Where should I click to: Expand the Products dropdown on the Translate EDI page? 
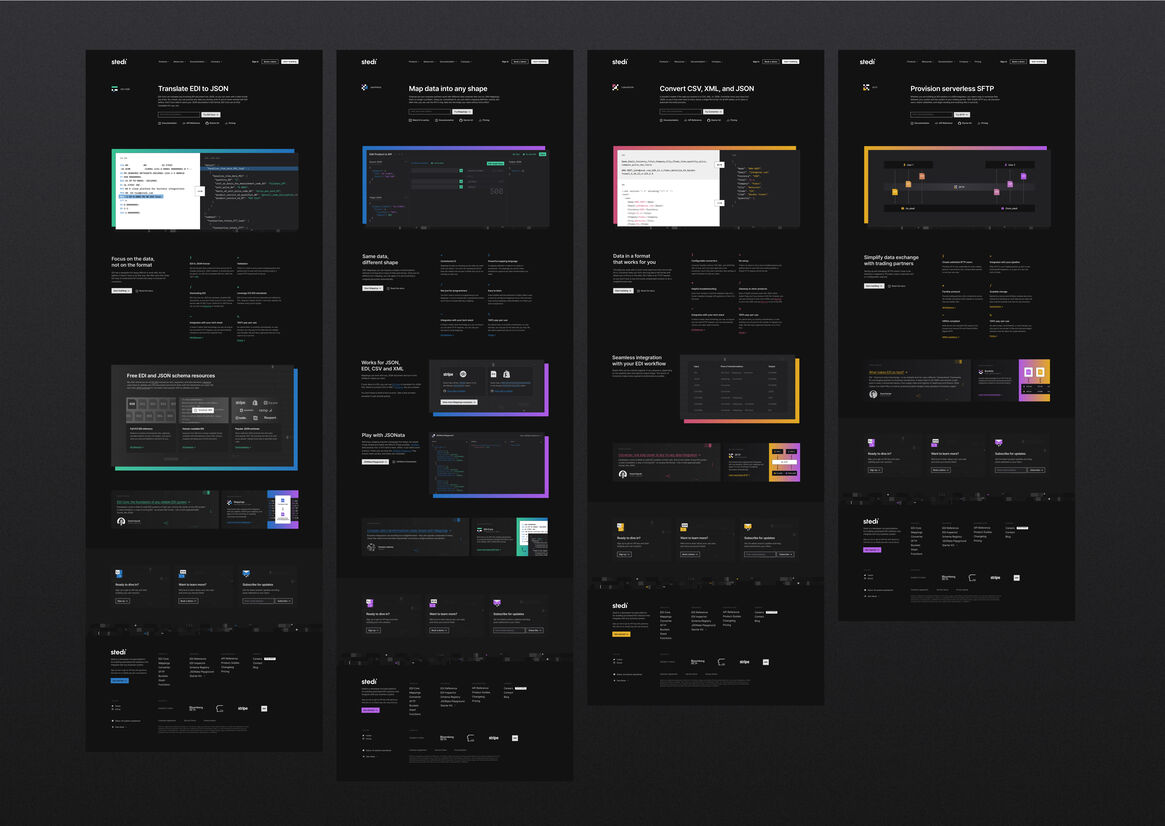click(163, 61)
